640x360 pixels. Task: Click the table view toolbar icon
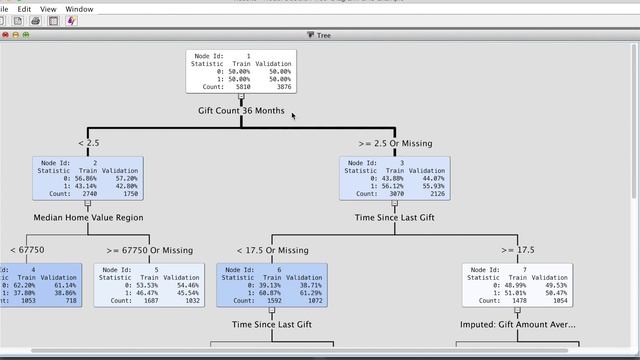pyautogui.click(x=53, y=21)
